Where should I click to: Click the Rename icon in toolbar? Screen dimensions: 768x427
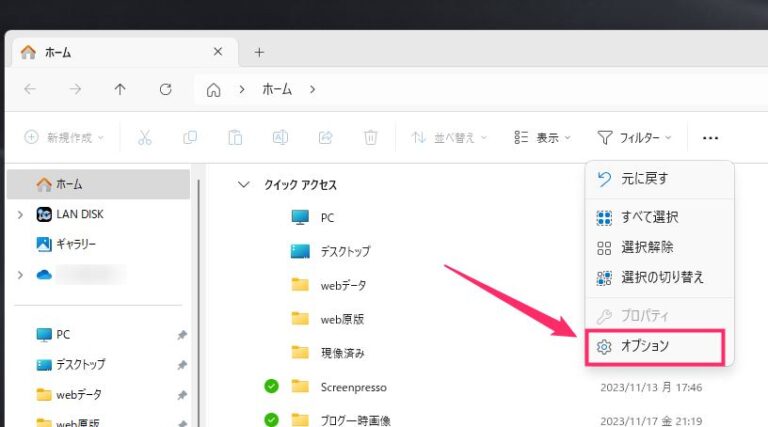coord(281,138)
